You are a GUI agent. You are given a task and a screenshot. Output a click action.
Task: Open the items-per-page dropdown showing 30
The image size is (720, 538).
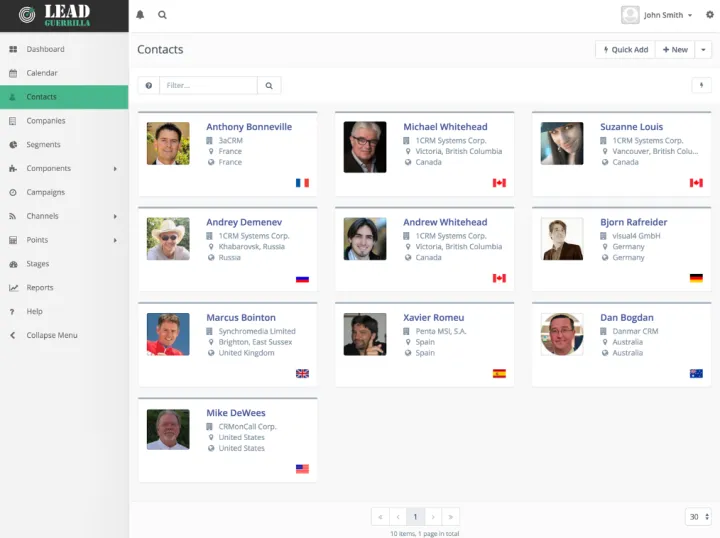tap(698, 517)
